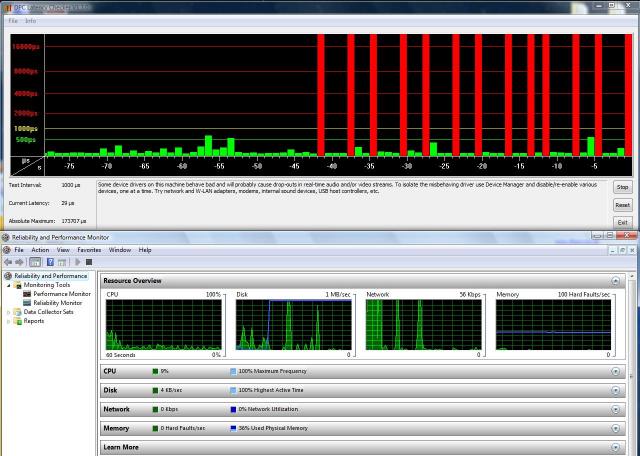The image size is (640, 456).
Task: Collapse the Monitoring Tools tree node
Action: point(9,285)
